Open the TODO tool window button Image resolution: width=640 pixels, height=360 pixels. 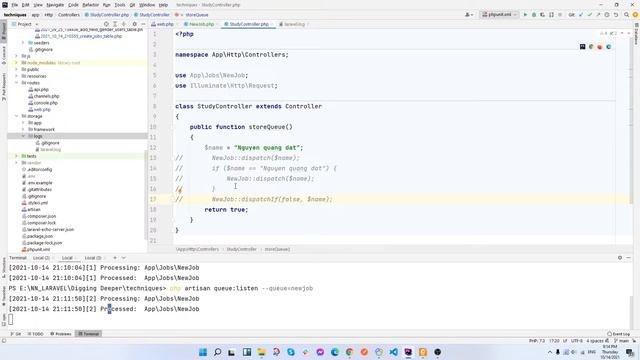point(36,334)
